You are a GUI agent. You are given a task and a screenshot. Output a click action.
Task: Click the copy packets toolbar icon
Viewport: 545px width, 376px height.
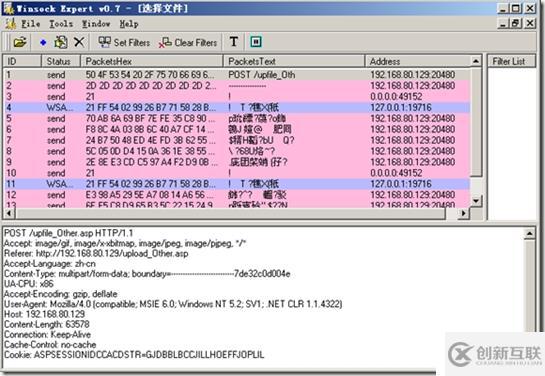coord(61,42)
